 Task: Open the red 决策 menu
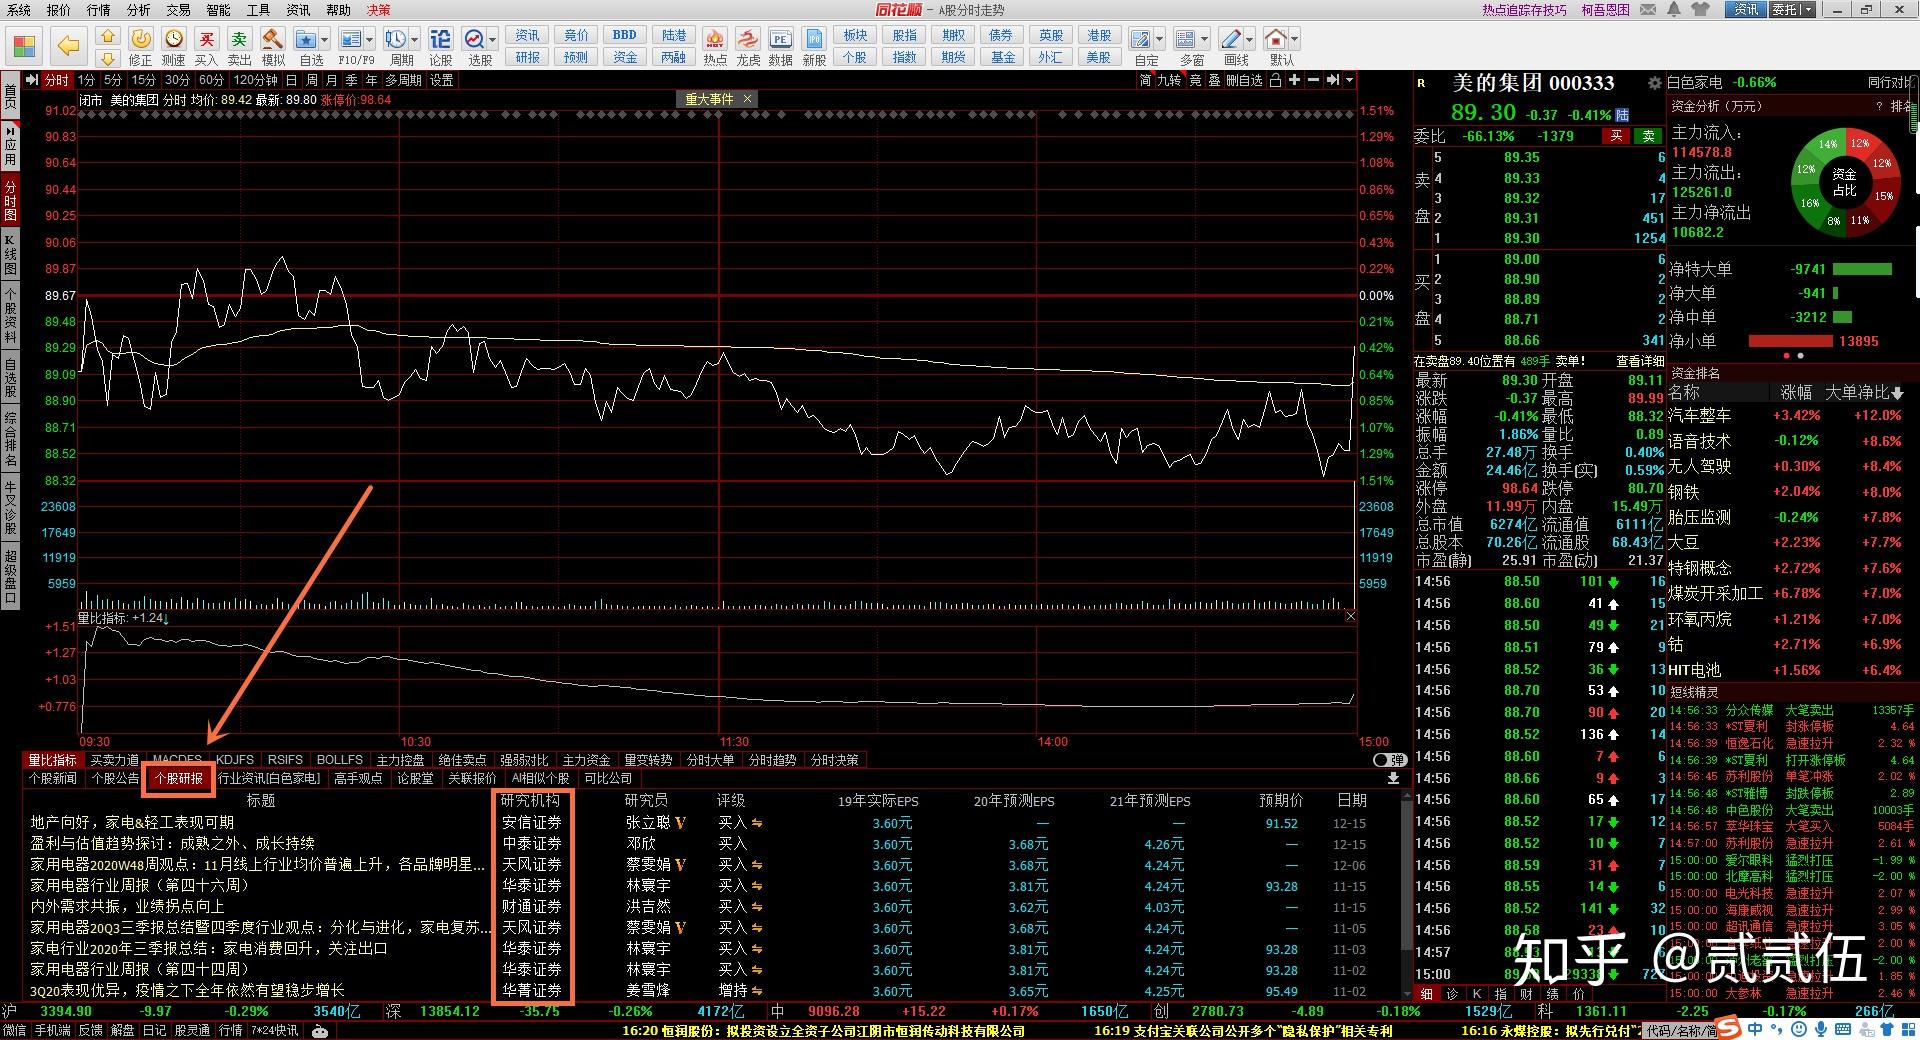(x=378, y=10)
